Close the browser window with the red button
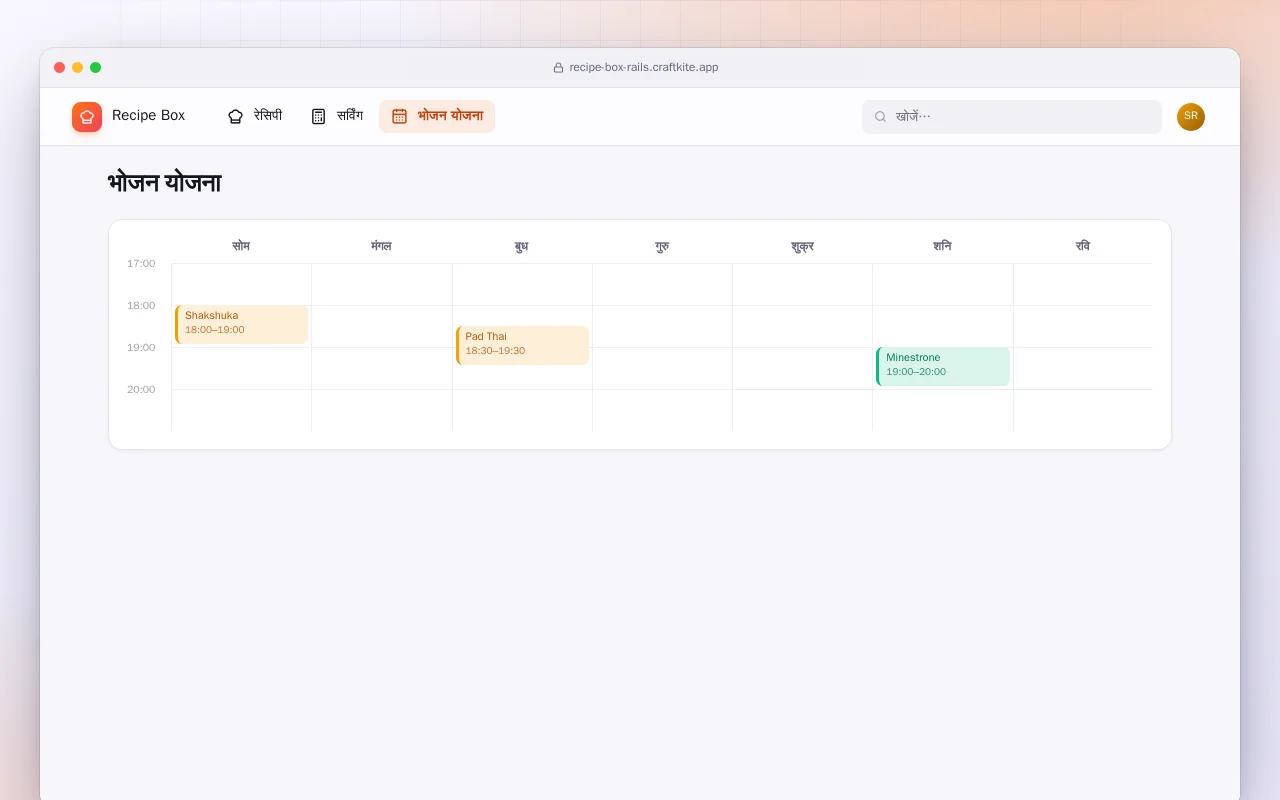Viewport: 1280px width, 800px height. click(60, 68)
